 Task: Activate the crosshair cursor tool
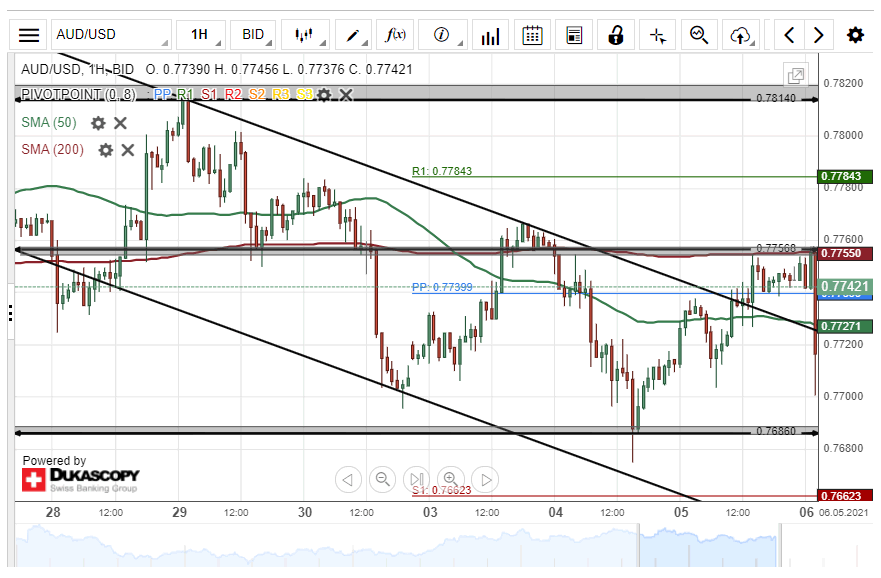click(657, 35)
